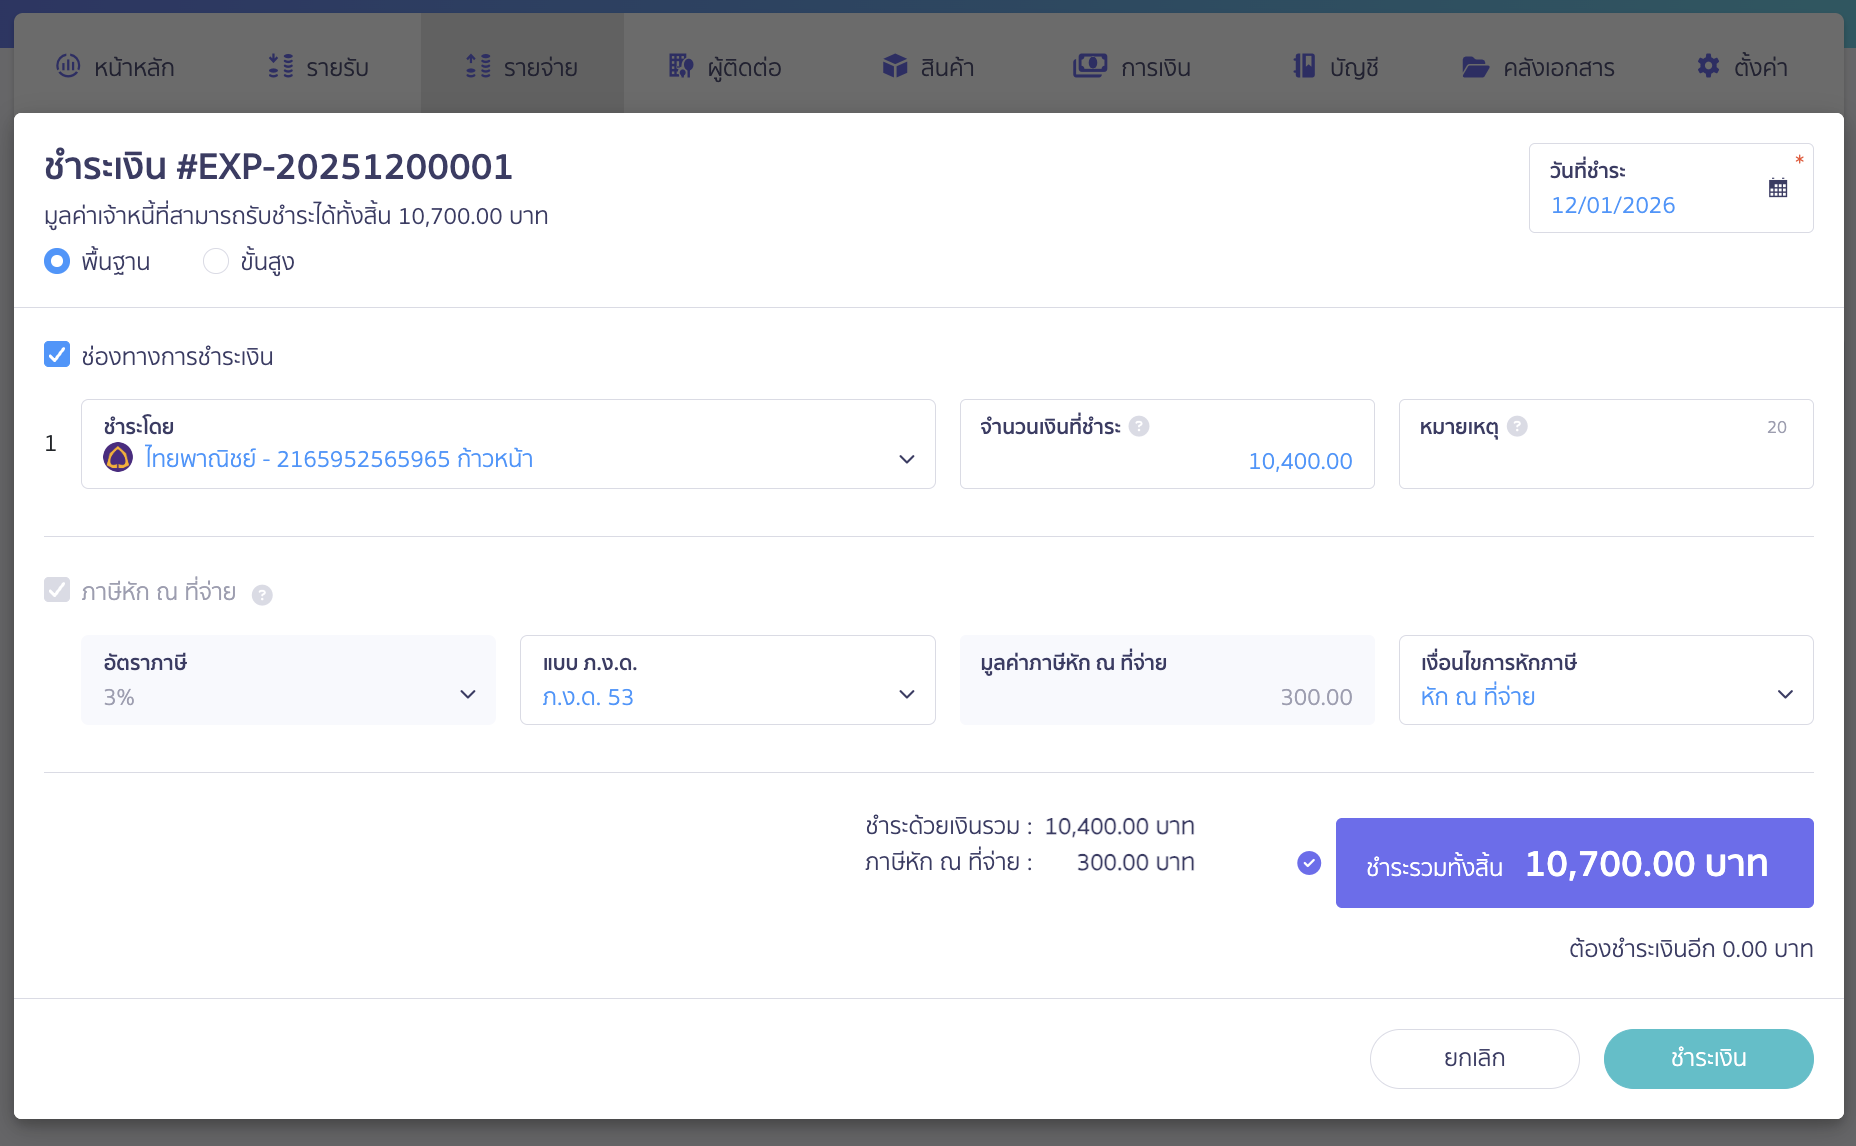
Task: Click the folder icon for คลังเอกสาร
Action: point(1475,67)
